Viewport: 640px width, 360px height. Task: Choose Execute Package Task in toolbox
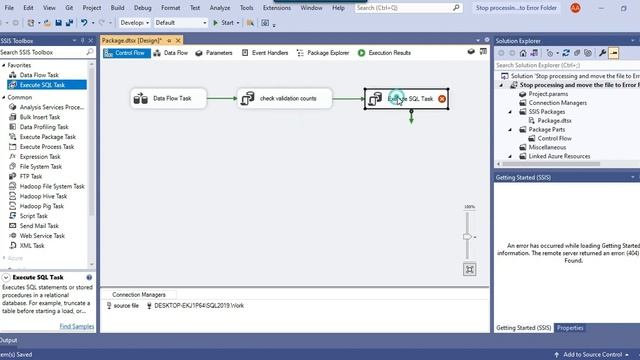[47, 137]
